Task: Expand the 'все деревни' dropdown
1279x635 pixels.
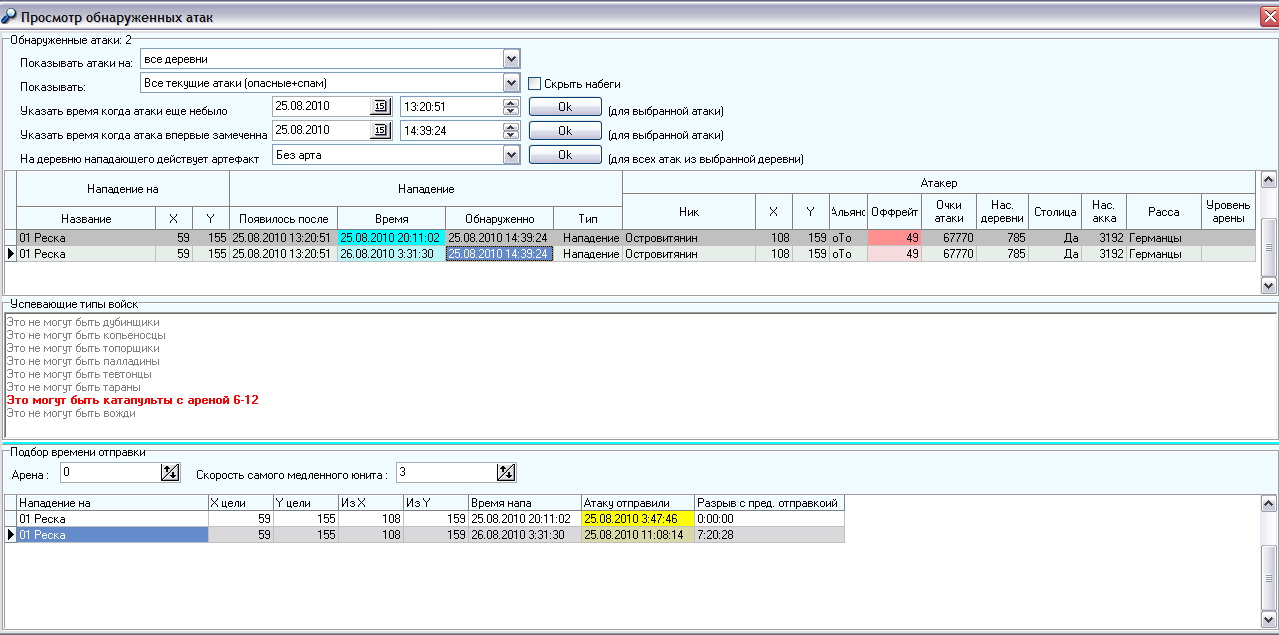Action: pyautogui.click(x=512, y=59)
